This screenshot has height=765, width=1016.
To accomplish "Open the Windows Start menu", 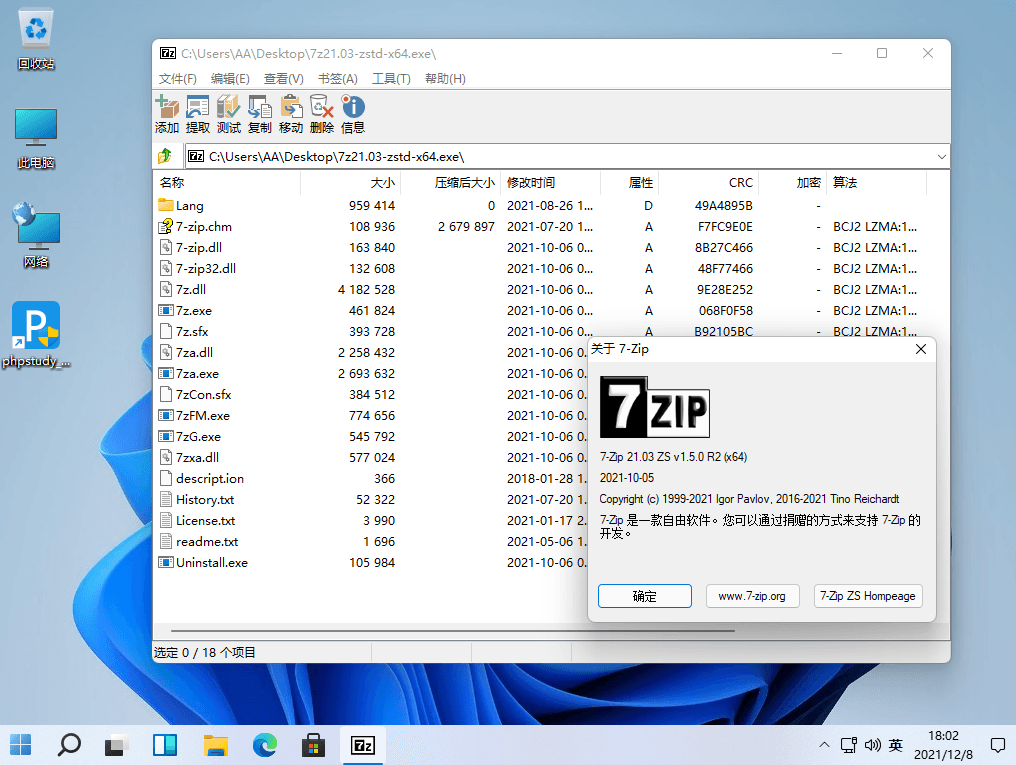I will coord(21,745).
